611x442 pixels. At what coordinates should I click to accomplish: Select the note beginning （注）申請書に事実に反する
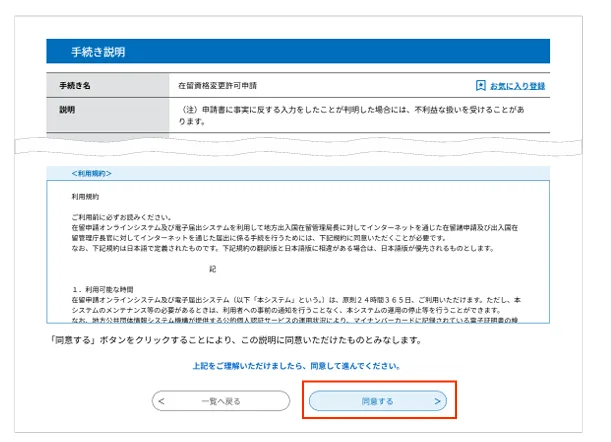coord(351,115)
